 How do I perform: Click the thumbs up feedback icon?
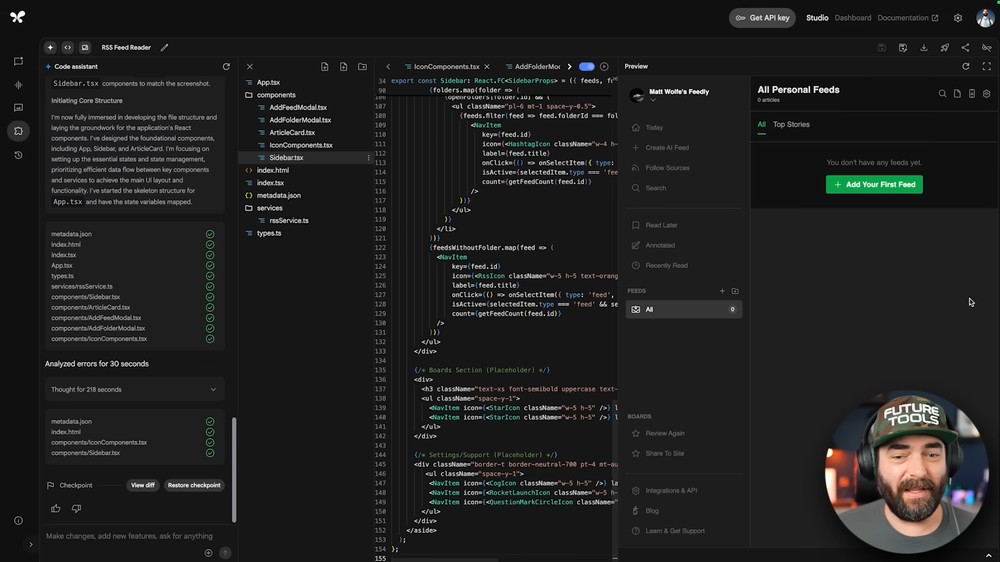[56, 508]
